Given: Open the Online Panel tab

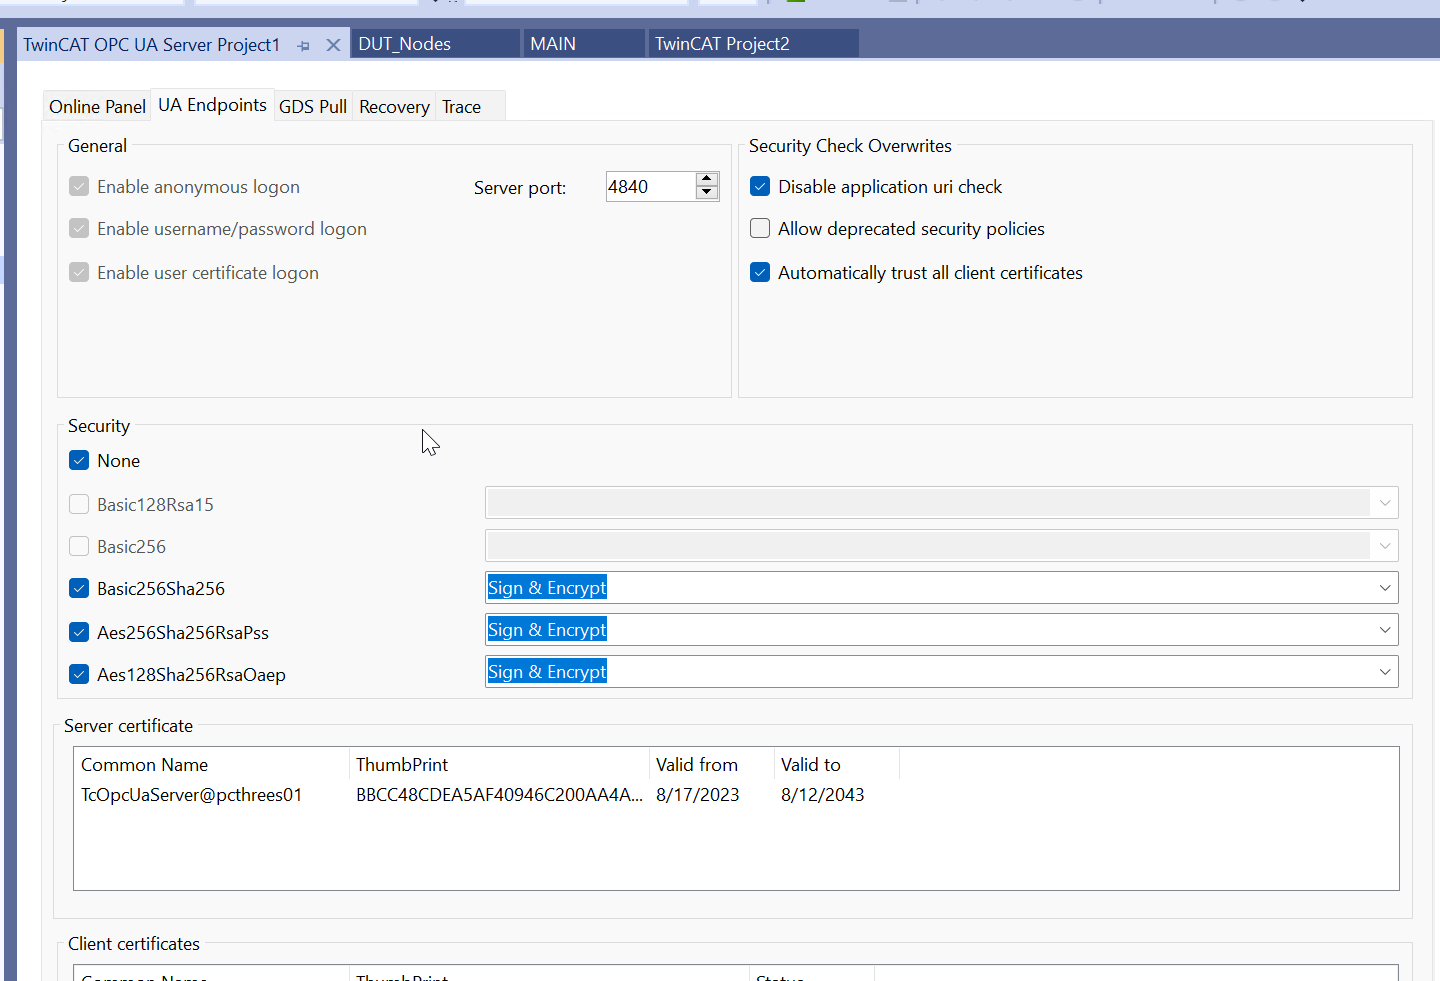Looking at the screenshot, I should [x=97, y=107].
